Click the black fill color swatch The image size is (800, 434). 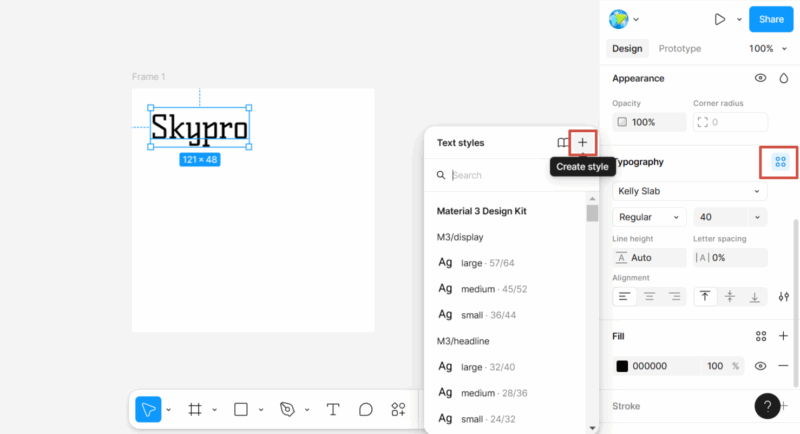622,366
